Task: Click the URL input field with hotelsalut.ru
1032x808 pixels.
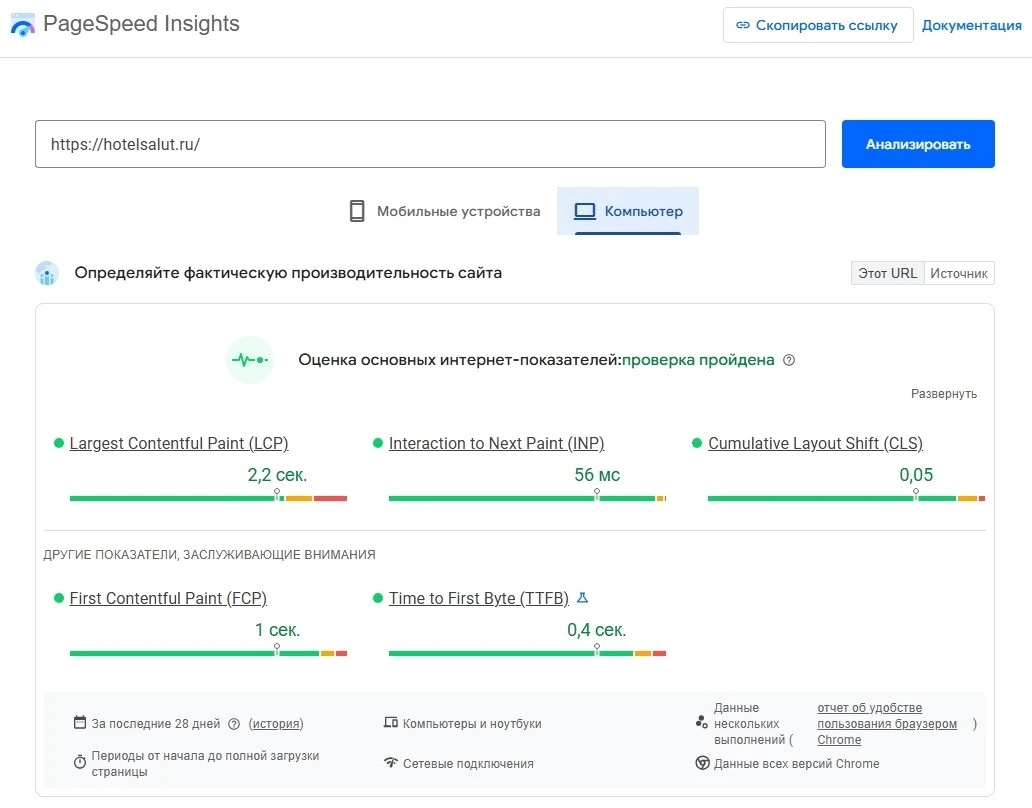Action: coord(430,144)
